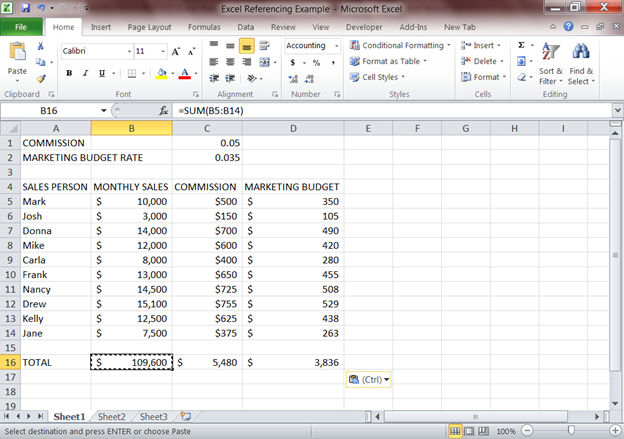Click the Increase Indent icon

click(x=230, y=78)
